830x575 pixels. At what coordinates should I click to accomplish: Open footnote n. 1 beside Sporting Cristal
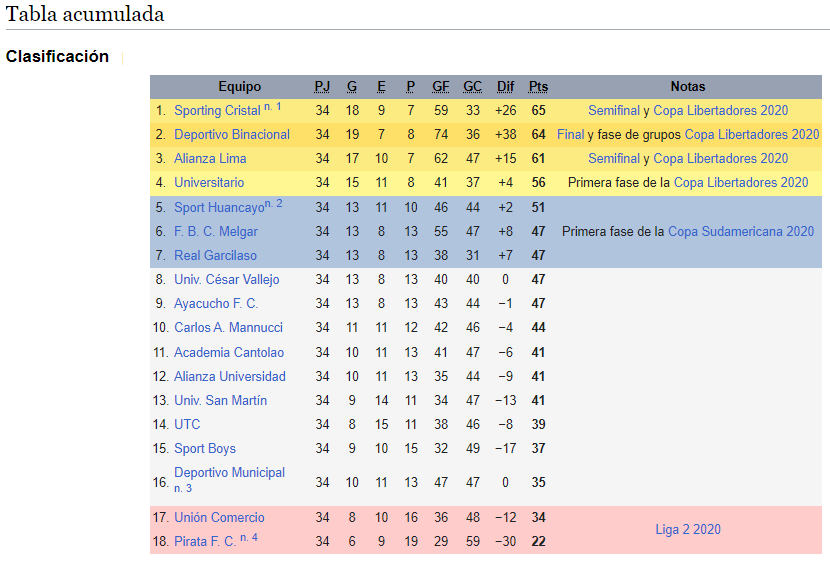pyautogui.click(x=273, y=107)
